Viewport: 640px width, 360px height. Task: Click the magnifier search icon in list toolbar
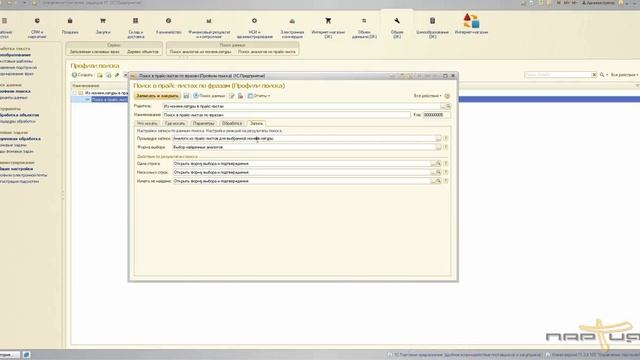click(x=602, y=75)
